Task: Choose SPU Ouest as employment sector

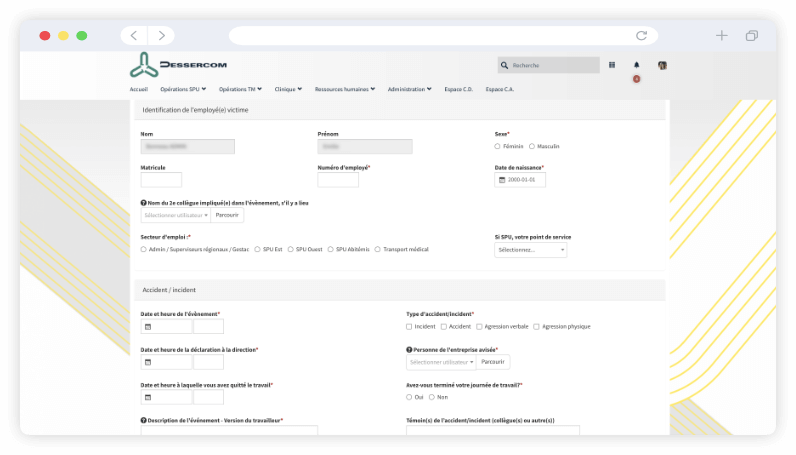Action: click(x=291, y=249)
